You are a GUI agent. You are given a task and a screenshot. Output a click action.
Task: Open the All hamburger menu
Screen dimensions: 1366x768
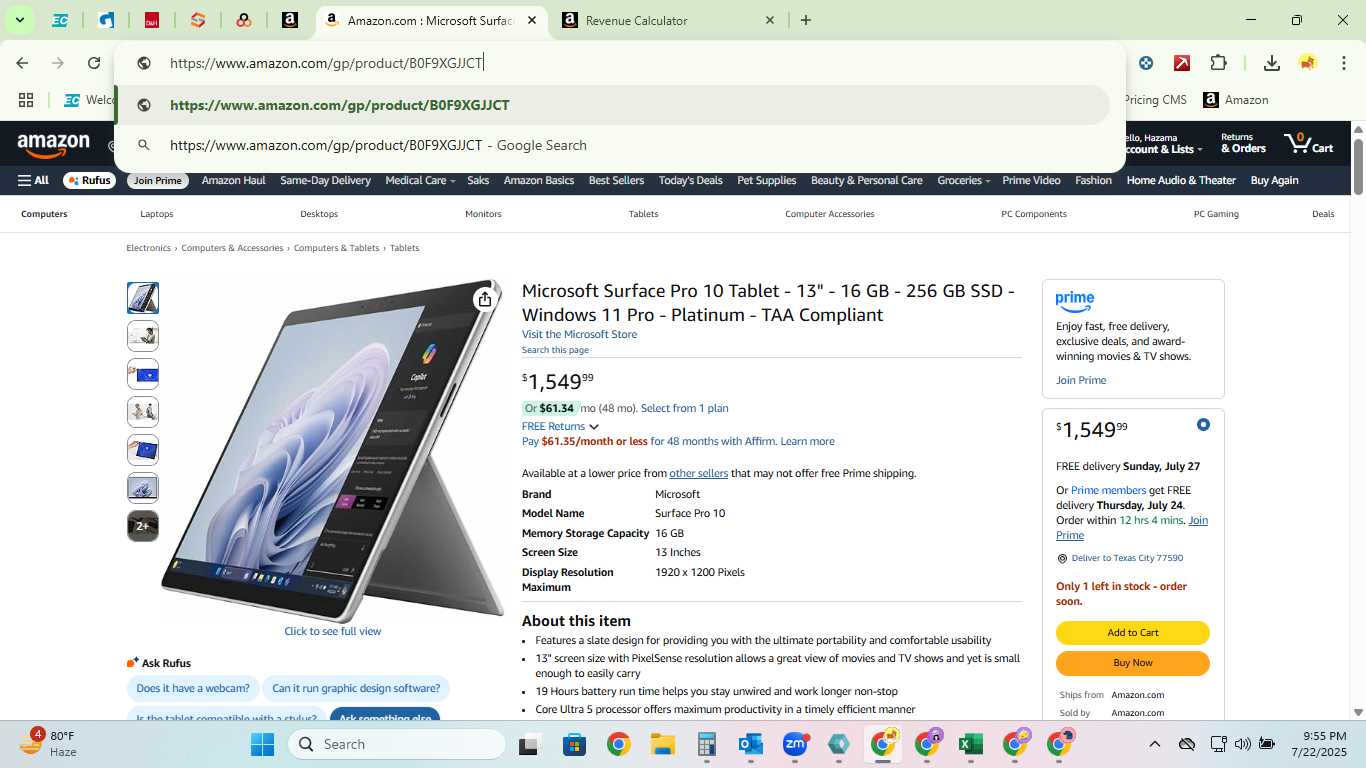click(33, 181)
